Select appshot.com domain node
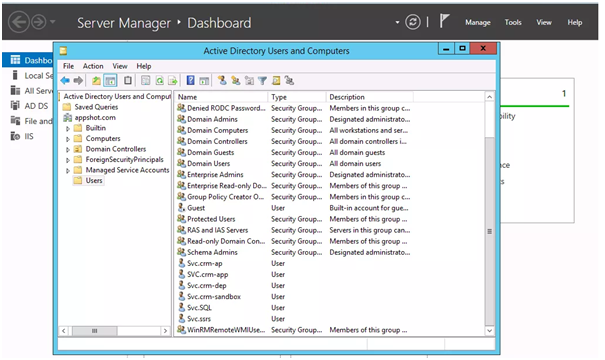The width and height of the screenshot is (605, 360). point(95,117)
